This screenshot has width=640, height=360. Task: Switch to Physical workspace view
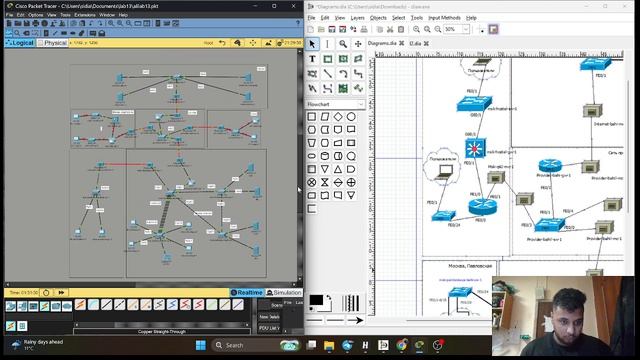coord(52,43)
